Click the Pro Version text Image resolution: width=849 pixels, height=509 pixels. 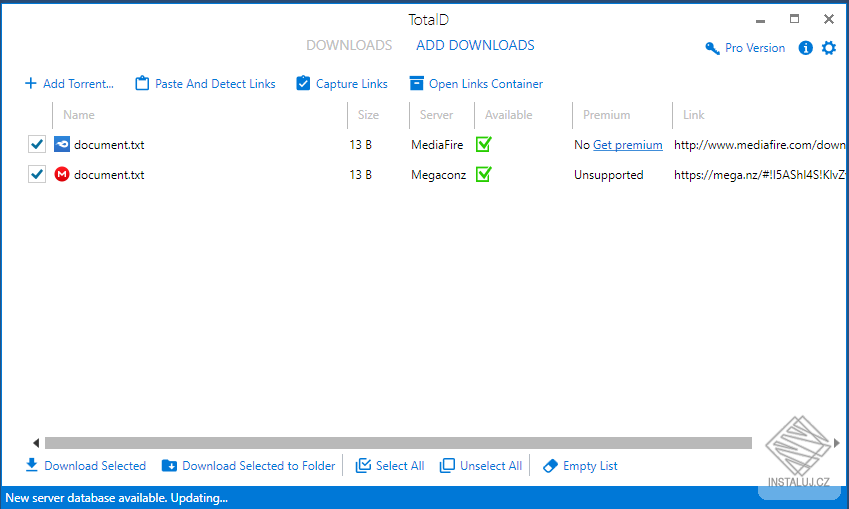click(755, 48)
